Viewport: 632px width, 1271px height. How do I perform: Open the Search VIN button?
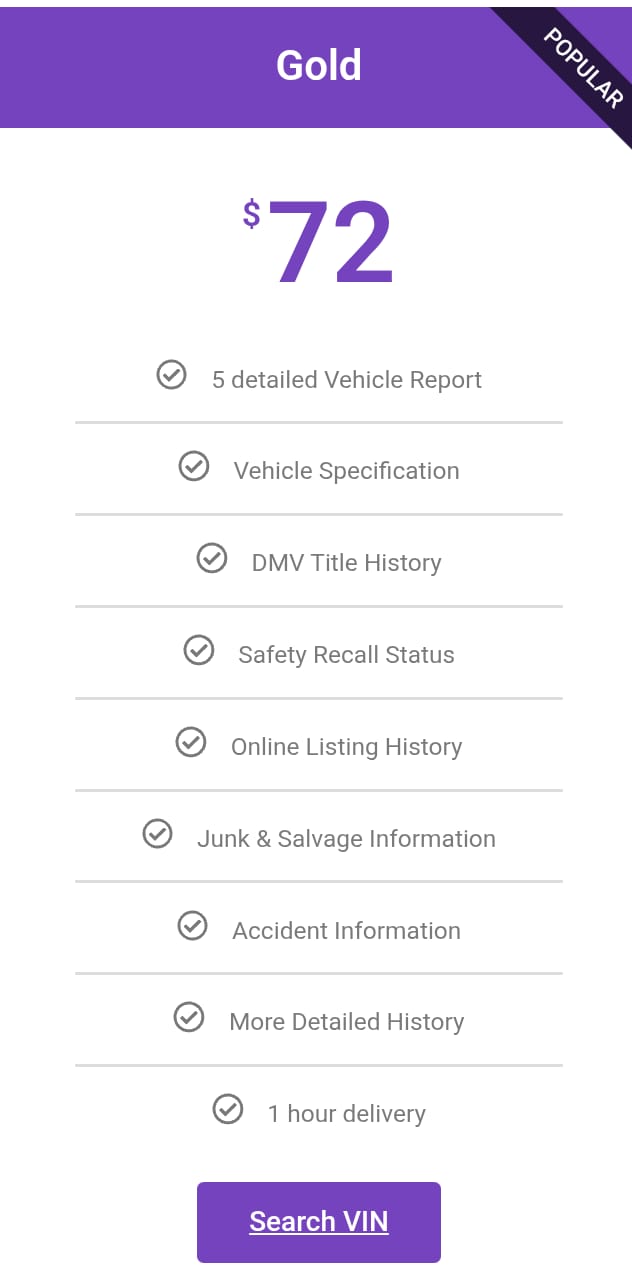319,1222
